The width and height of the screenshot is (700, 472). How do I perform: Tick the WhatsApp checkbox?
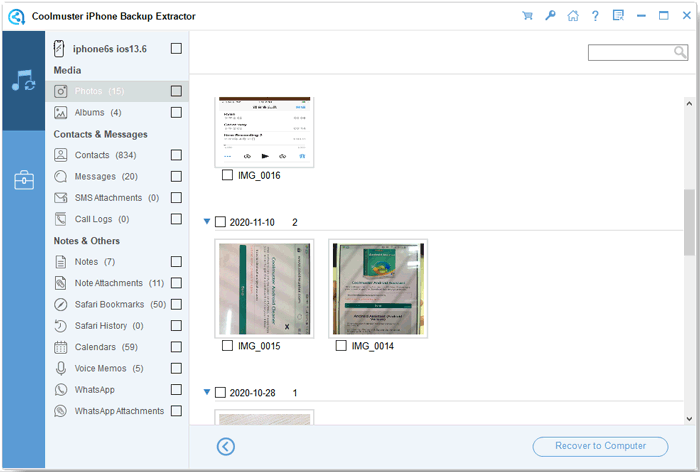click(176, 389)
